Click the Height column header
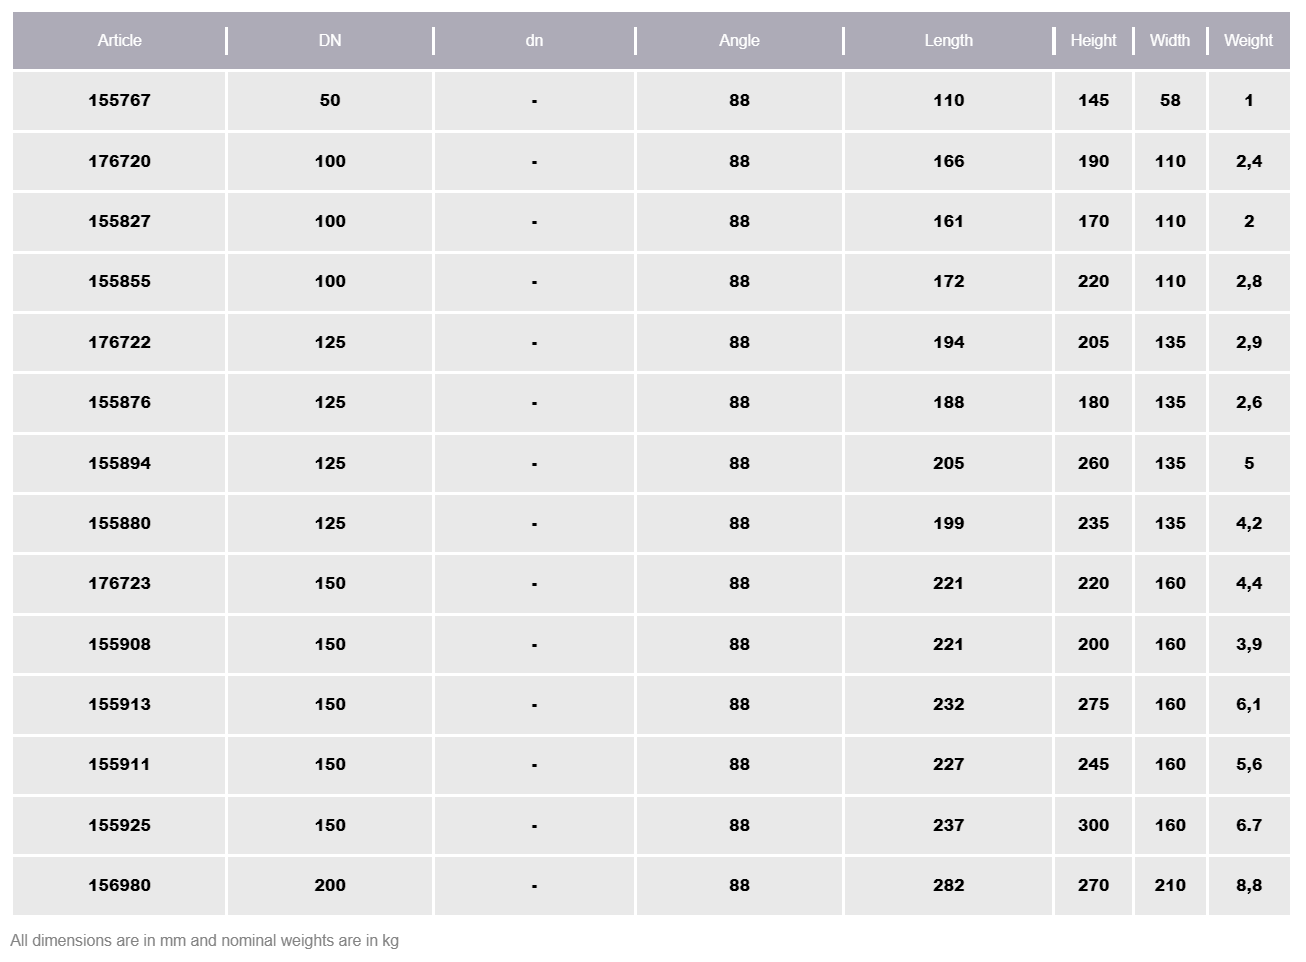The height and width of the screenshot is (962, 1306). [1093, 41]
